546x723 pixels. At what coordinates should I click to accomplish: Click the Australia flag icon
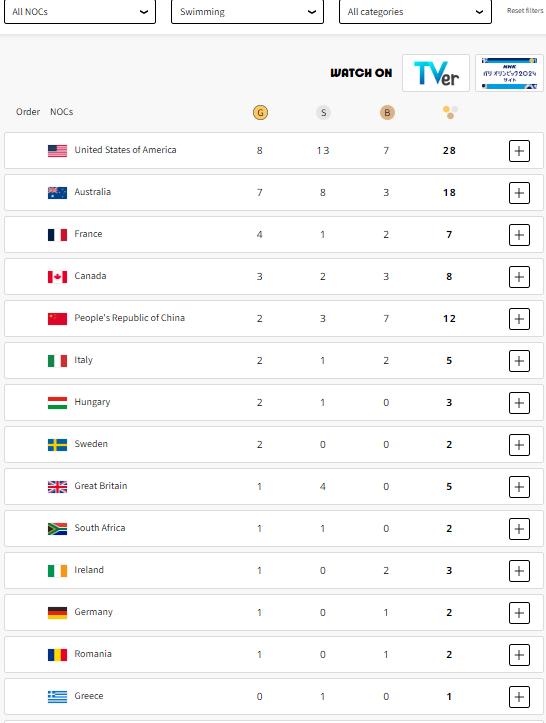coord(57,193)
